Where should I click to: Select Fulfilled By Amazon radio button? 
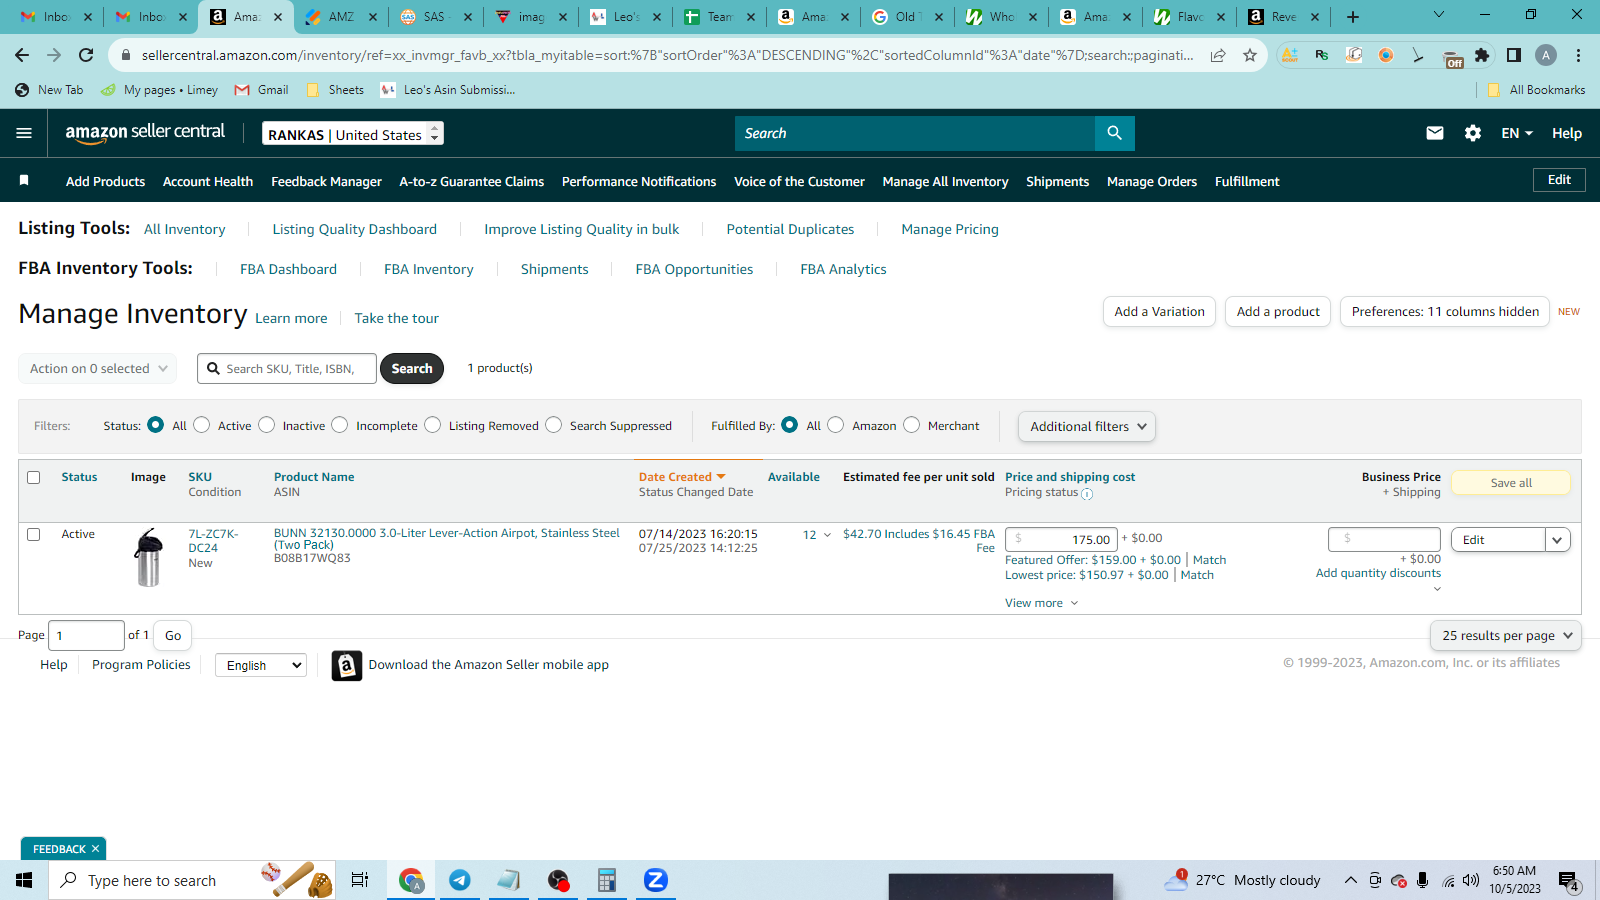click(x=836, y=425)
